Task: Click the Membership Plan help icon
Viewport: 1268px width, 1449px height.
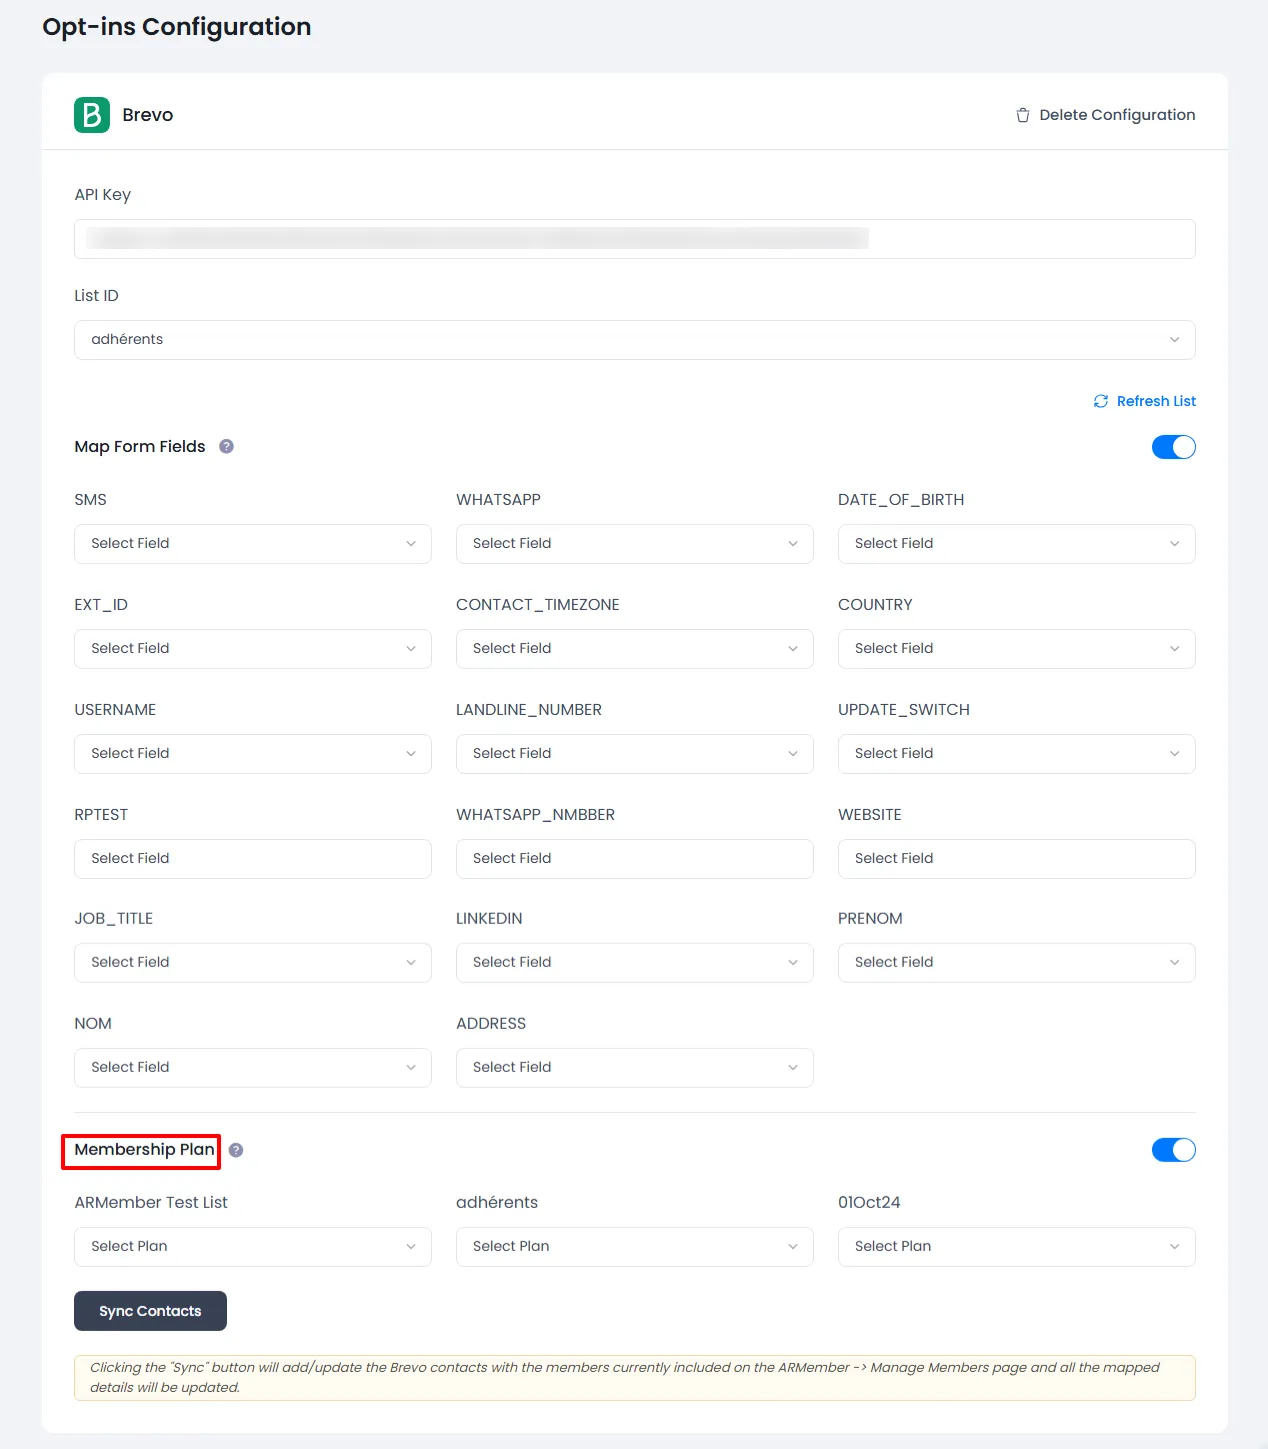Action: point(236,1150)
